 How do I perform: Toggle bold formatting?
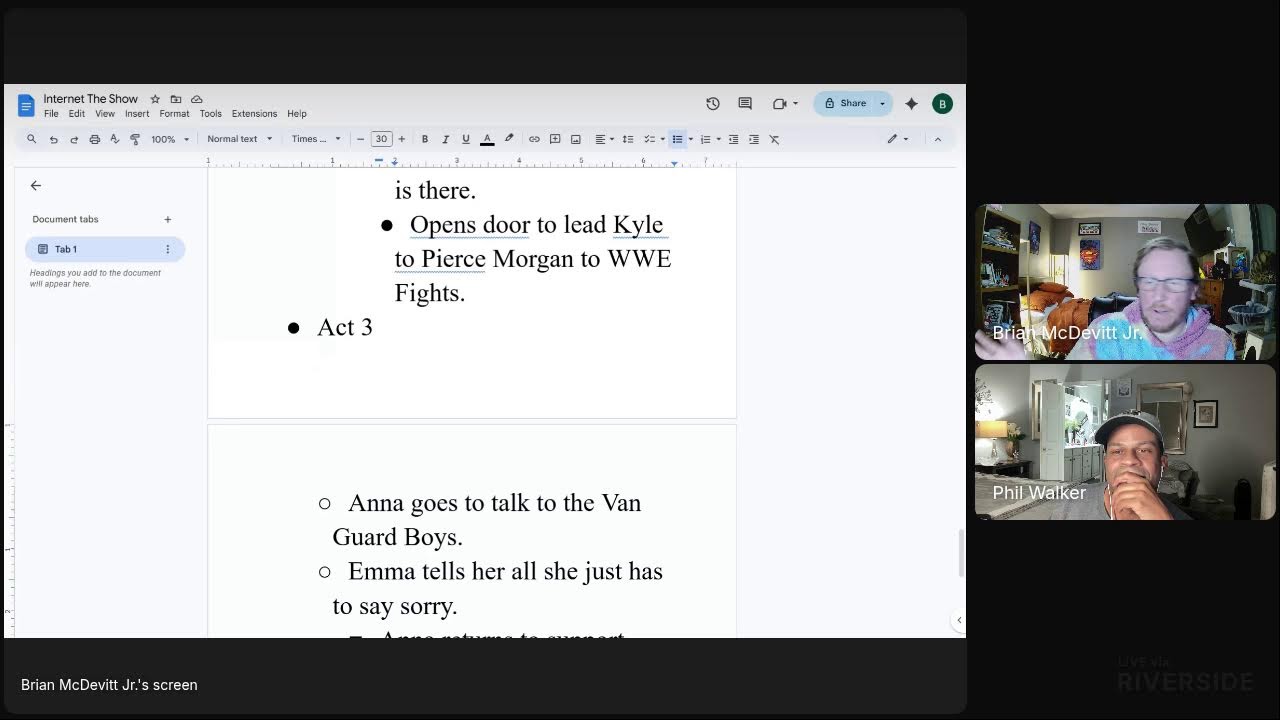pos(425,139)
